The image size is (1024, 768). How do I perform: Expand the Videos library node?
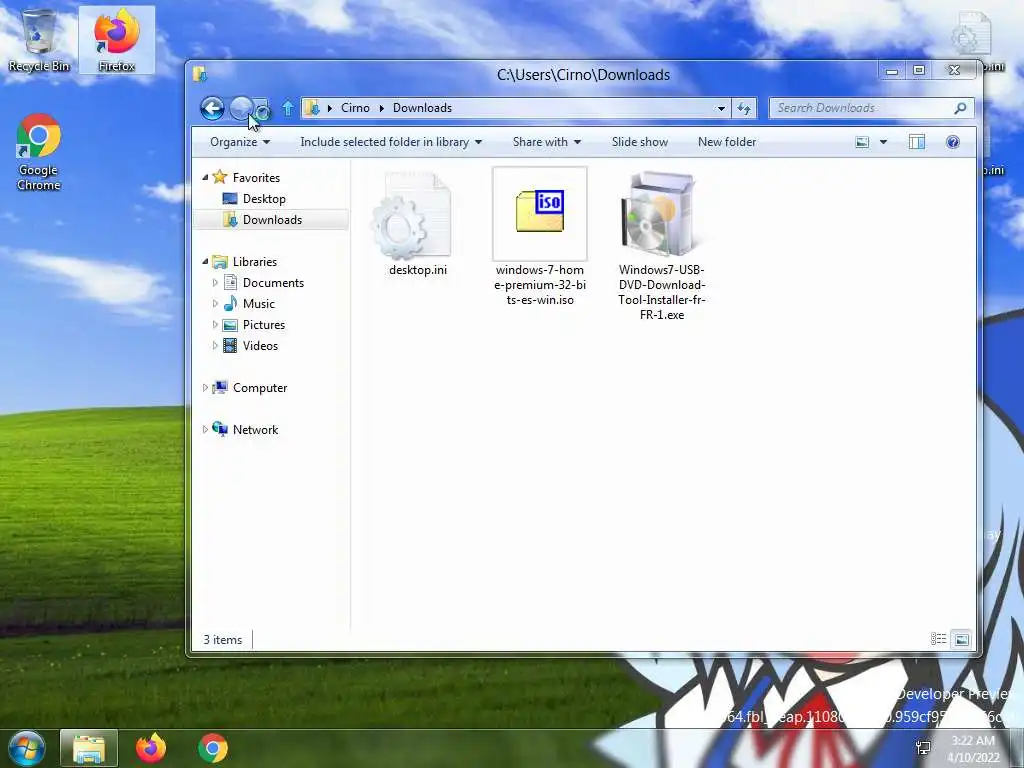(x=215, y=345)
